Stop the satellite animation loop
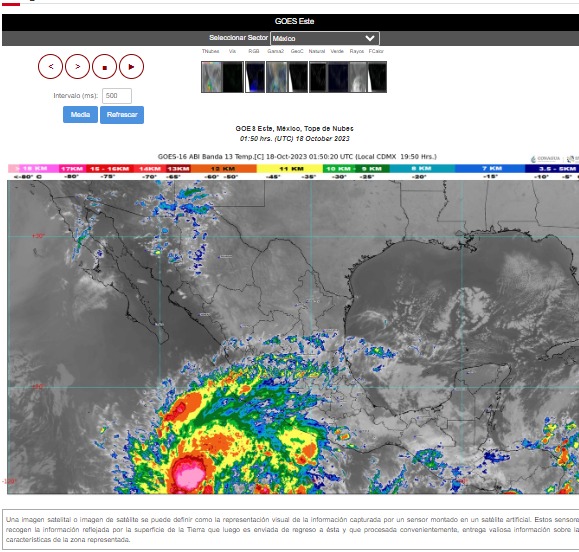 tap(105, 67)
